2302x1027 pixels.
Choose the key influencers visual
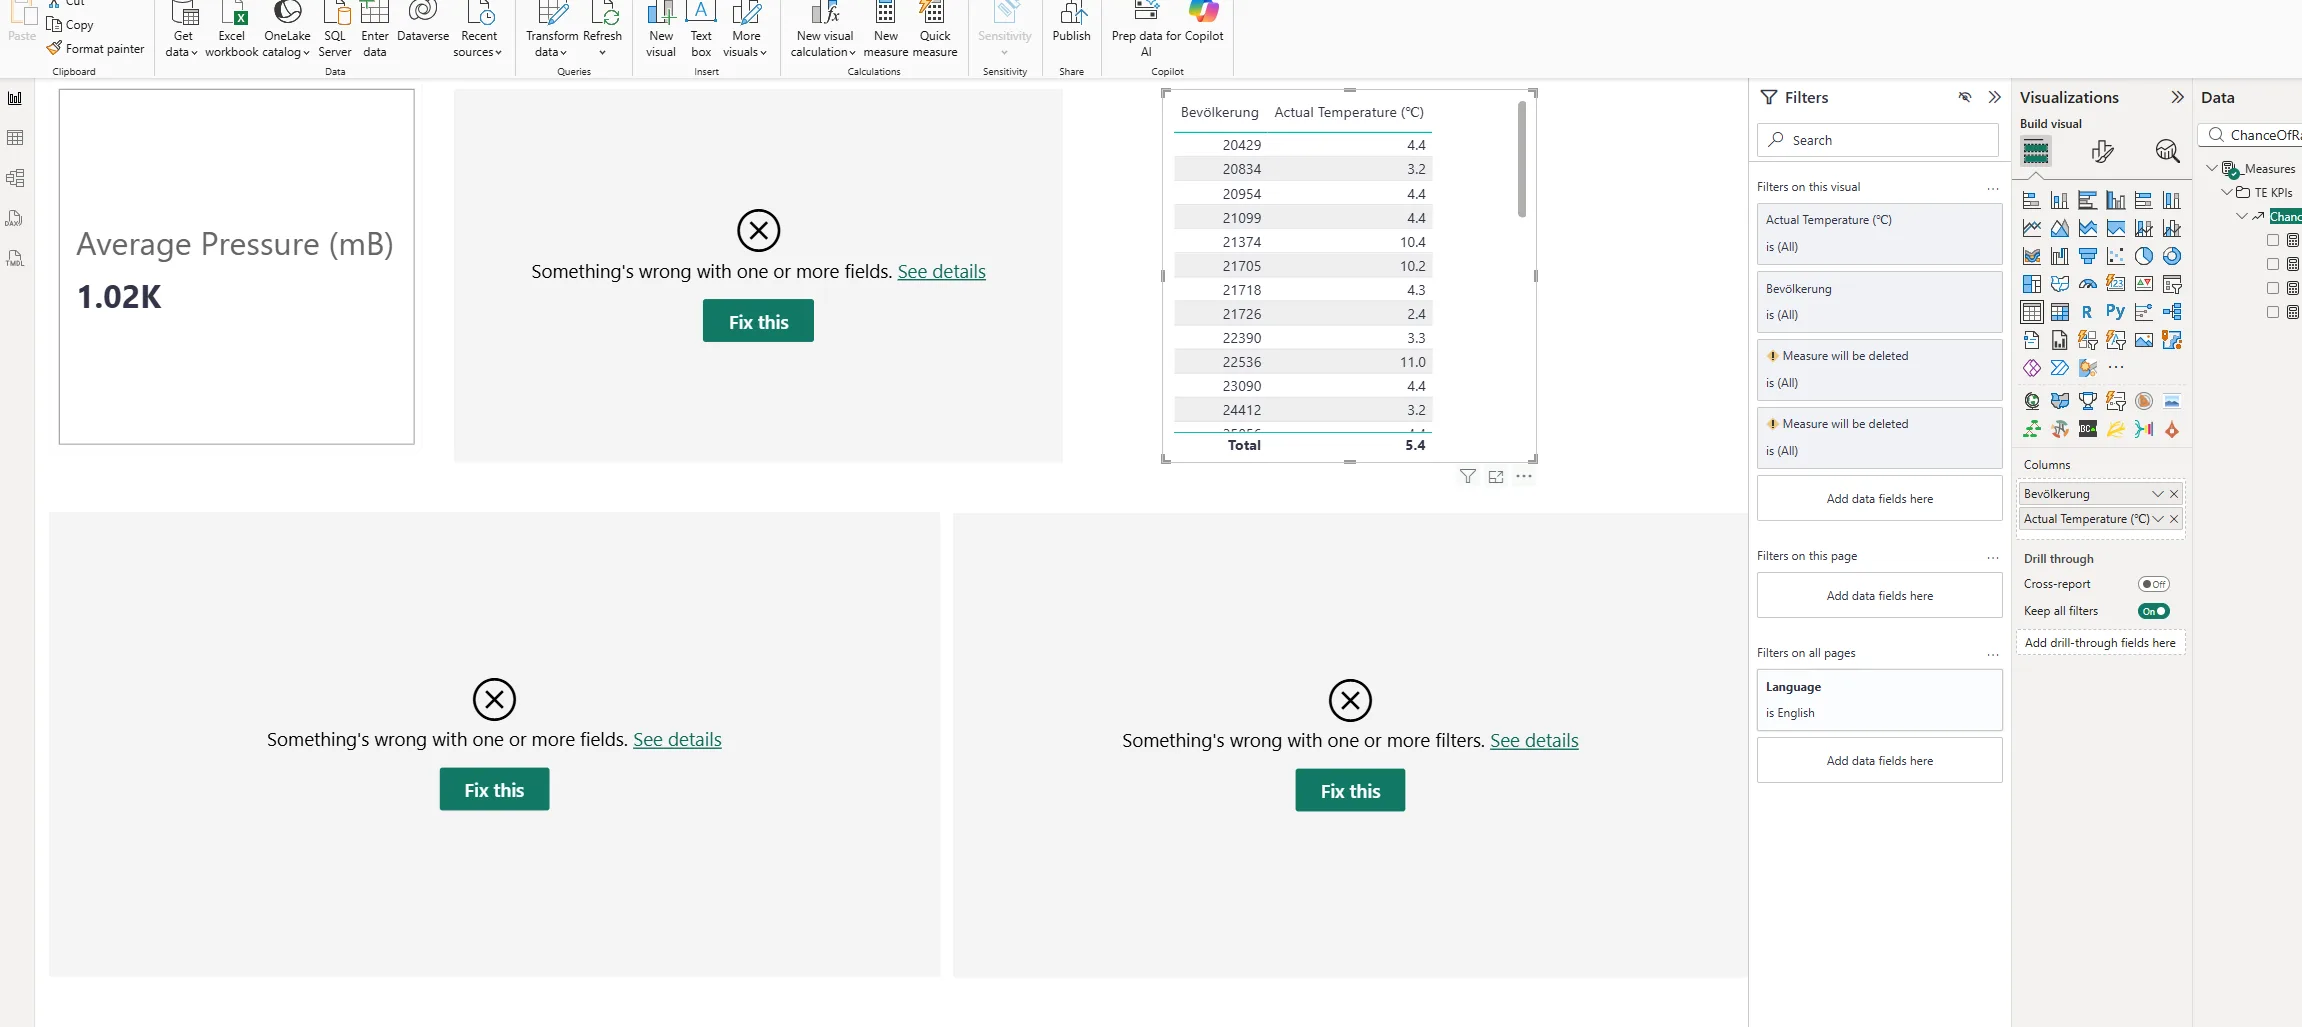point(2143,313)
